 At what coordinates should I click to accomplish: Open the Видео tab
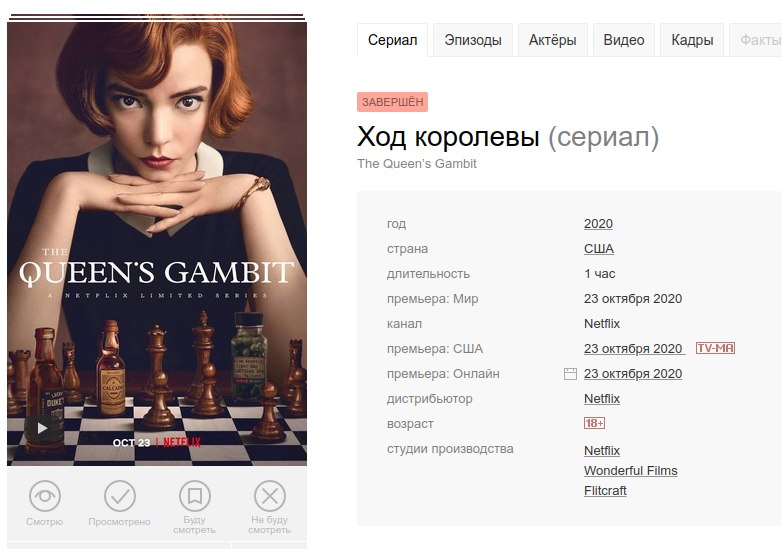tap(623, 40)
